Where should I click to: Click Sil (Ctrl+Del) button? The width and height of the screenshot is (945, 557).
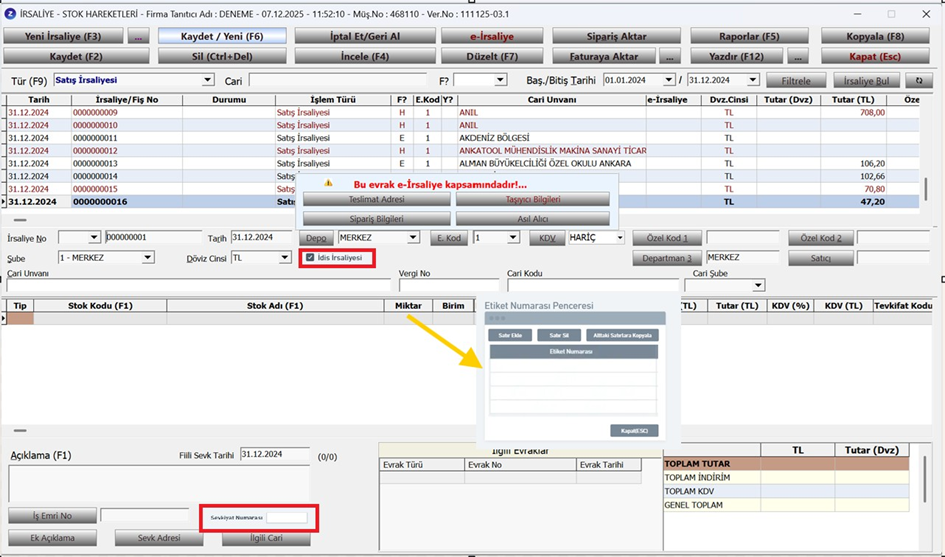click(222, 57)
